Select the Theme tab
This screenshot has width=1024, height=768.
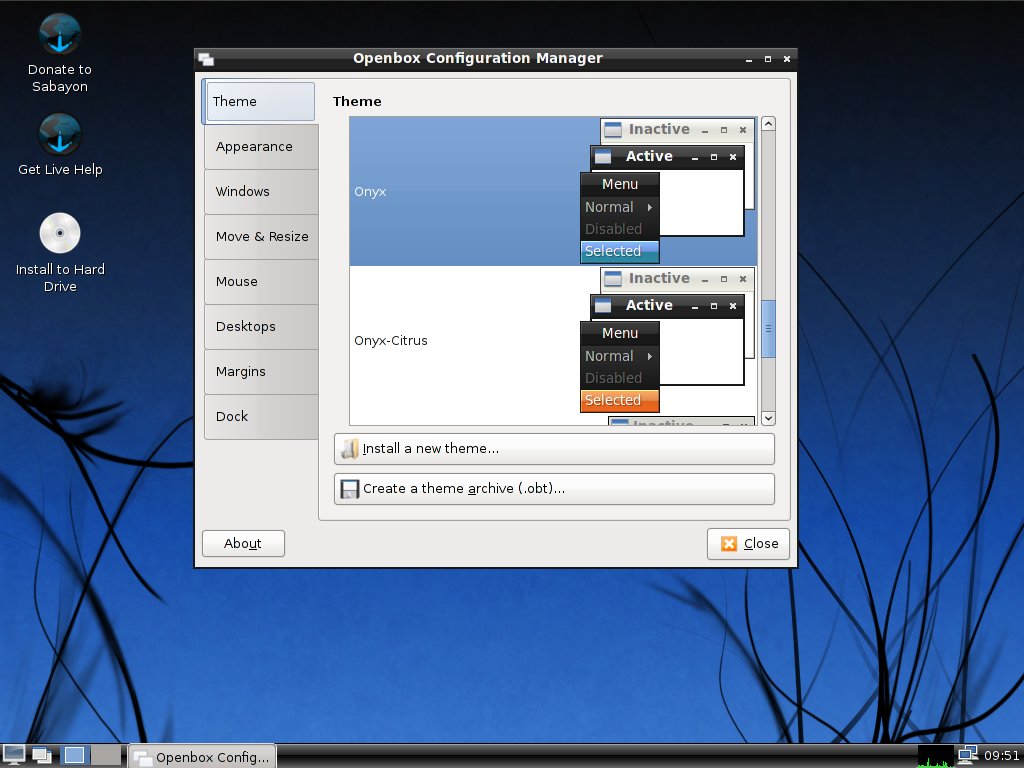tap(259, 101)
